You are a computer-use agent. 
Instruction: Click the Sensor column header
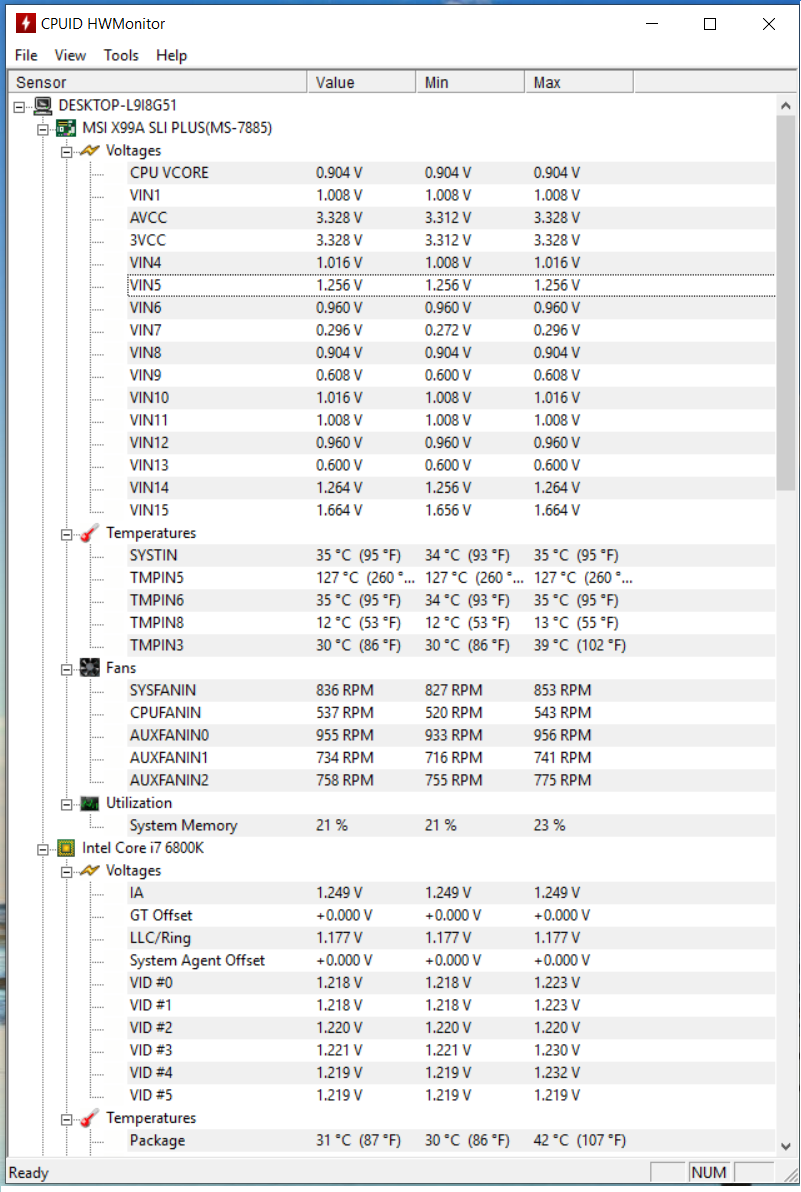click(x=157, y=82)
